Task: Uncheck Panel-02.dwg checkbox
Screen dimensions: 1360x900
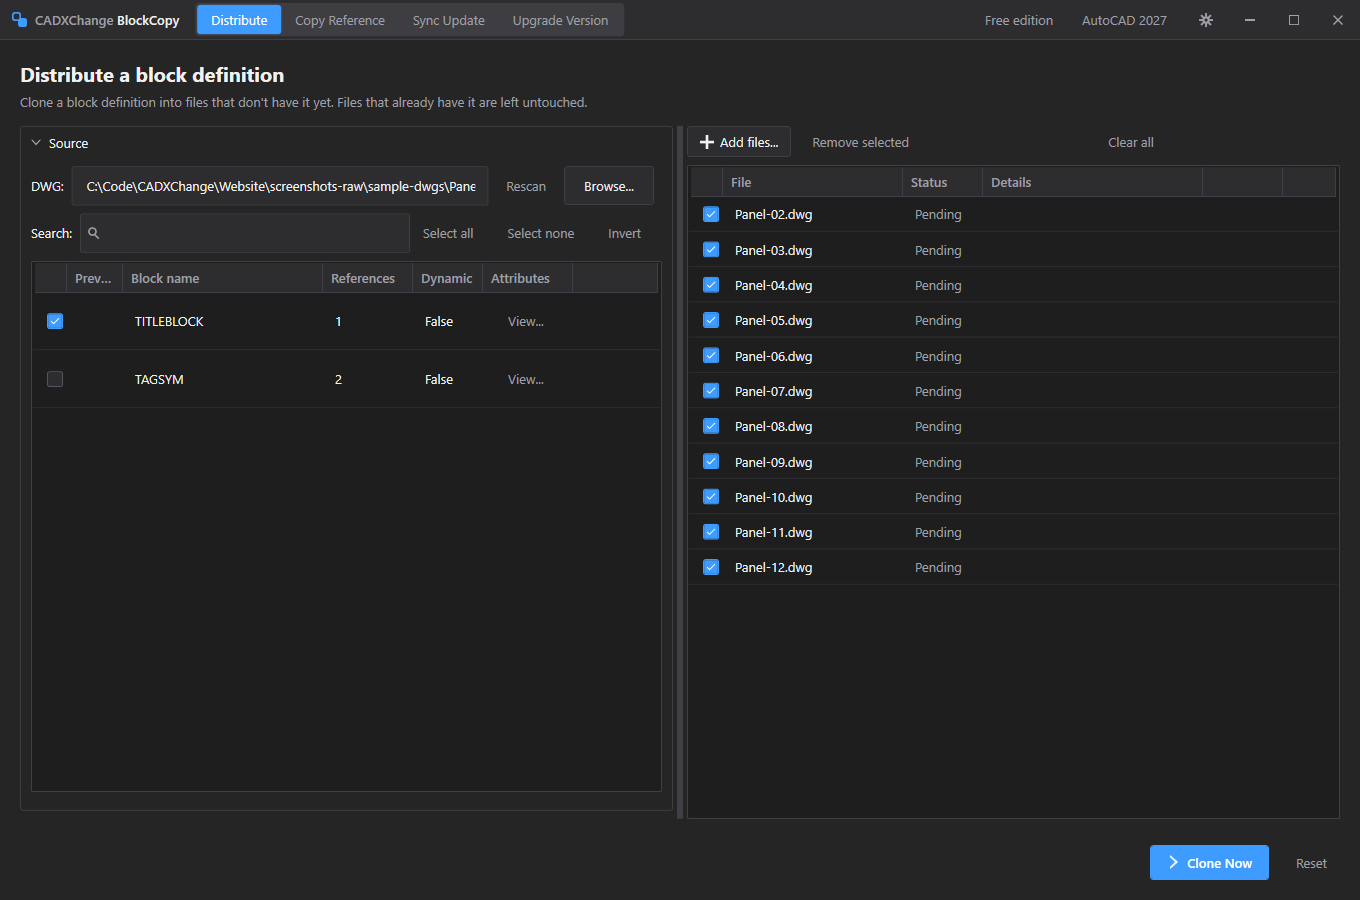Action: click(711, 214)
